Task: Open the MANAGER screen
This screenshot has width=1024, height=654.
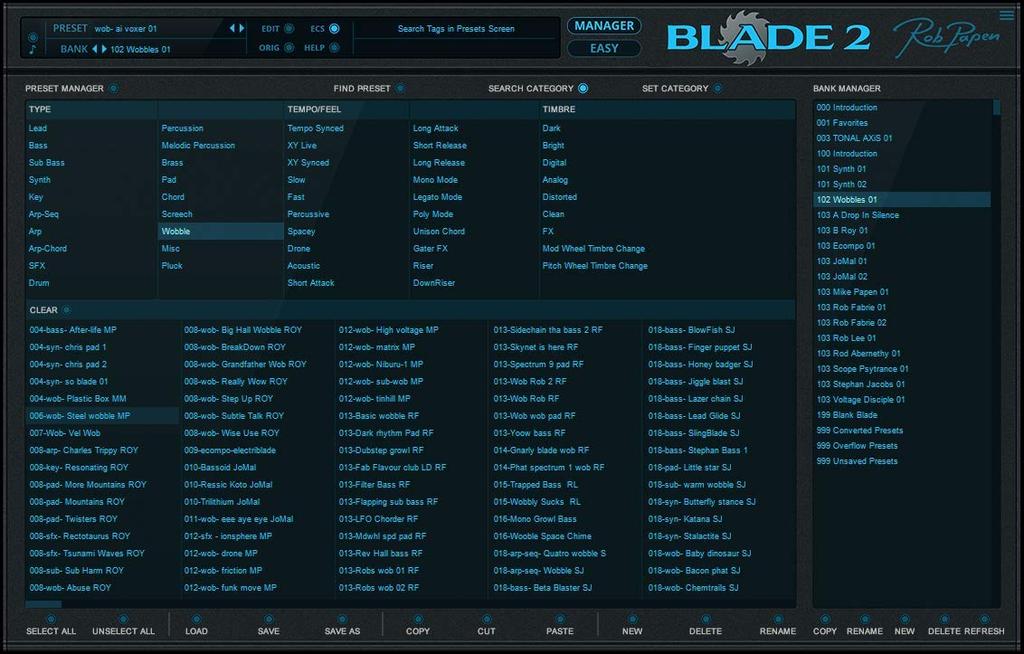Action: pos(604,25)
